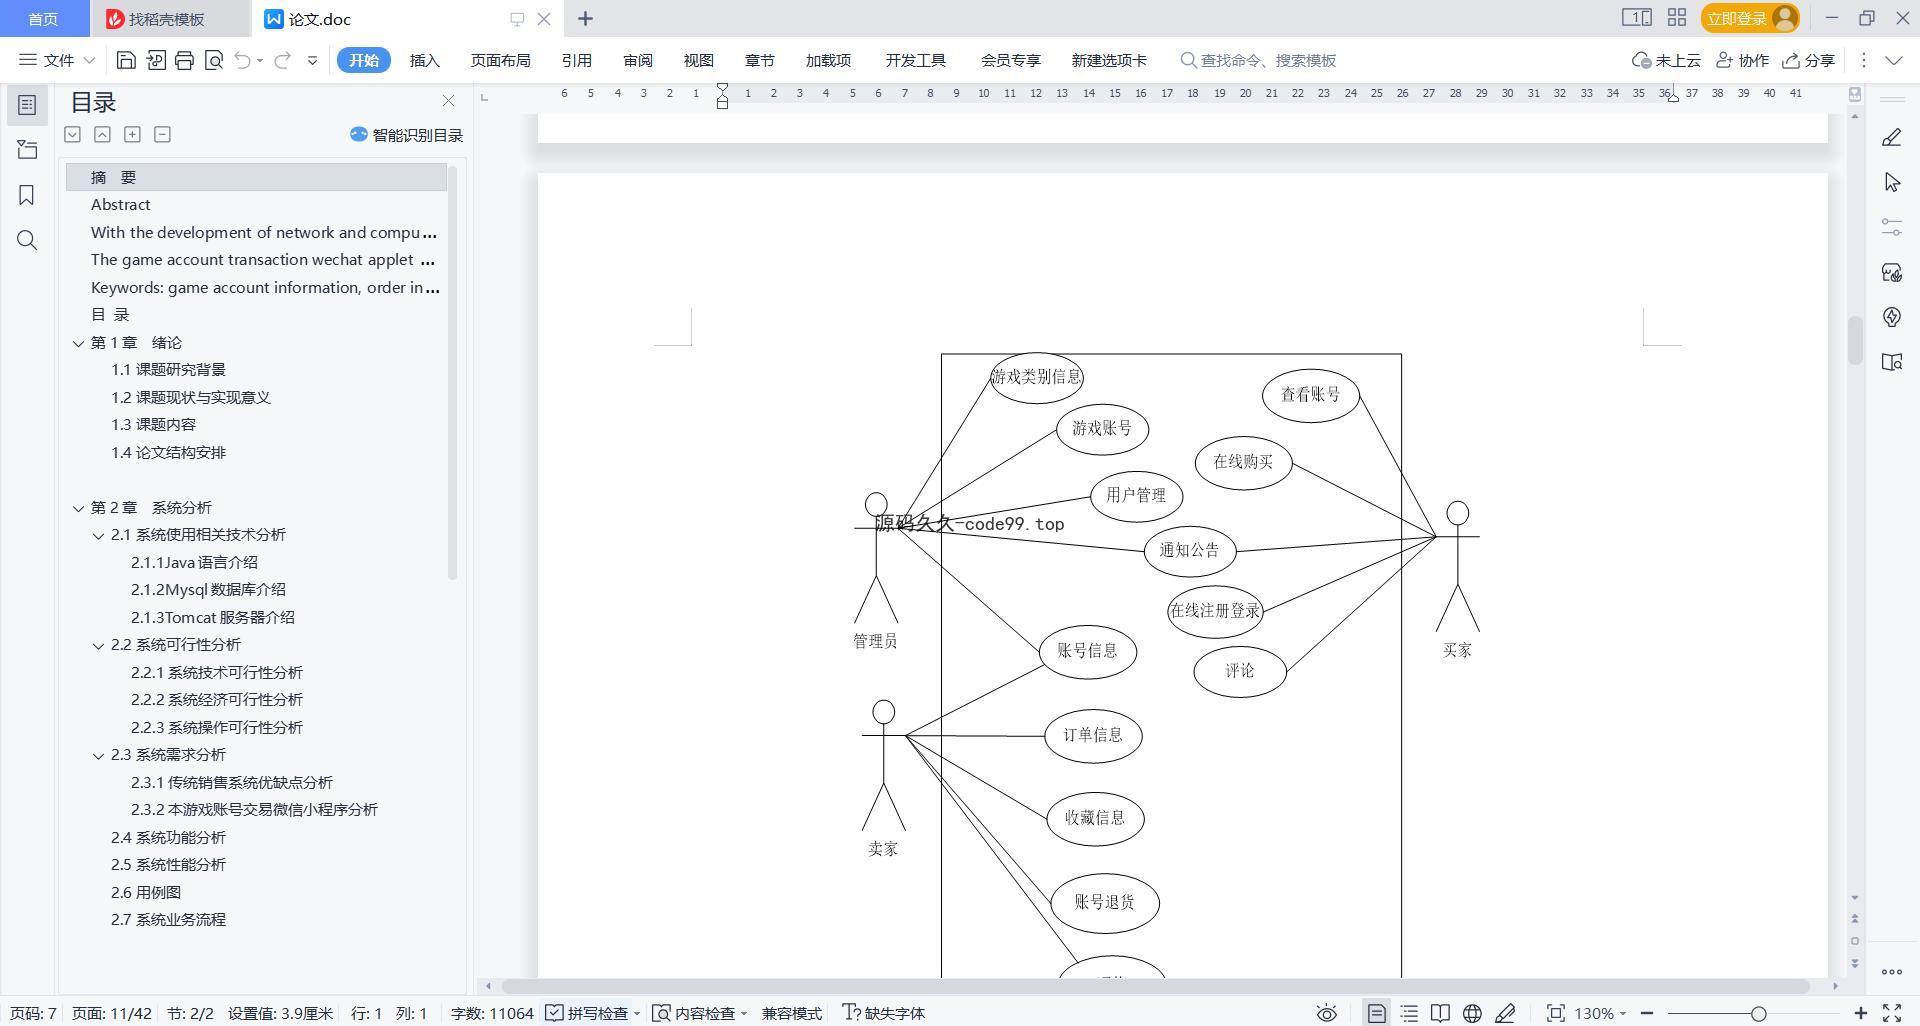Image resolution: width=1920 pixels, height=1026 pixels.
Task: Switch to outline view icon
Action: point(1409,1013)
